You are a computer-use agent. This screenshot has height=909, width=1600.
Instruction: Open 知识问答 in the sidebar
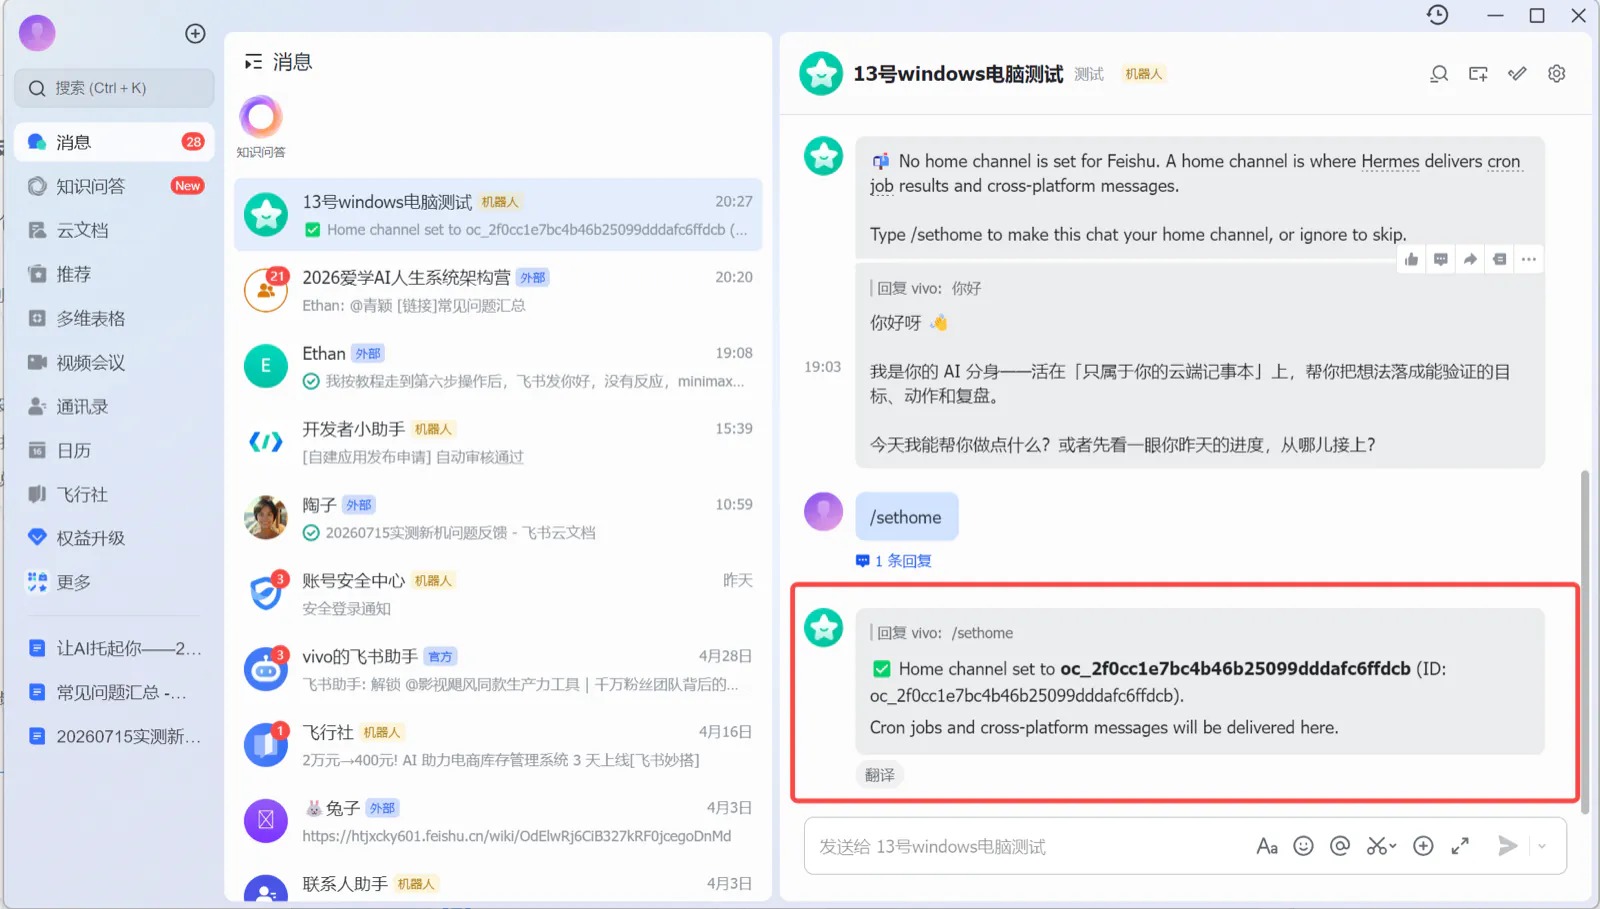click(114, 186)
